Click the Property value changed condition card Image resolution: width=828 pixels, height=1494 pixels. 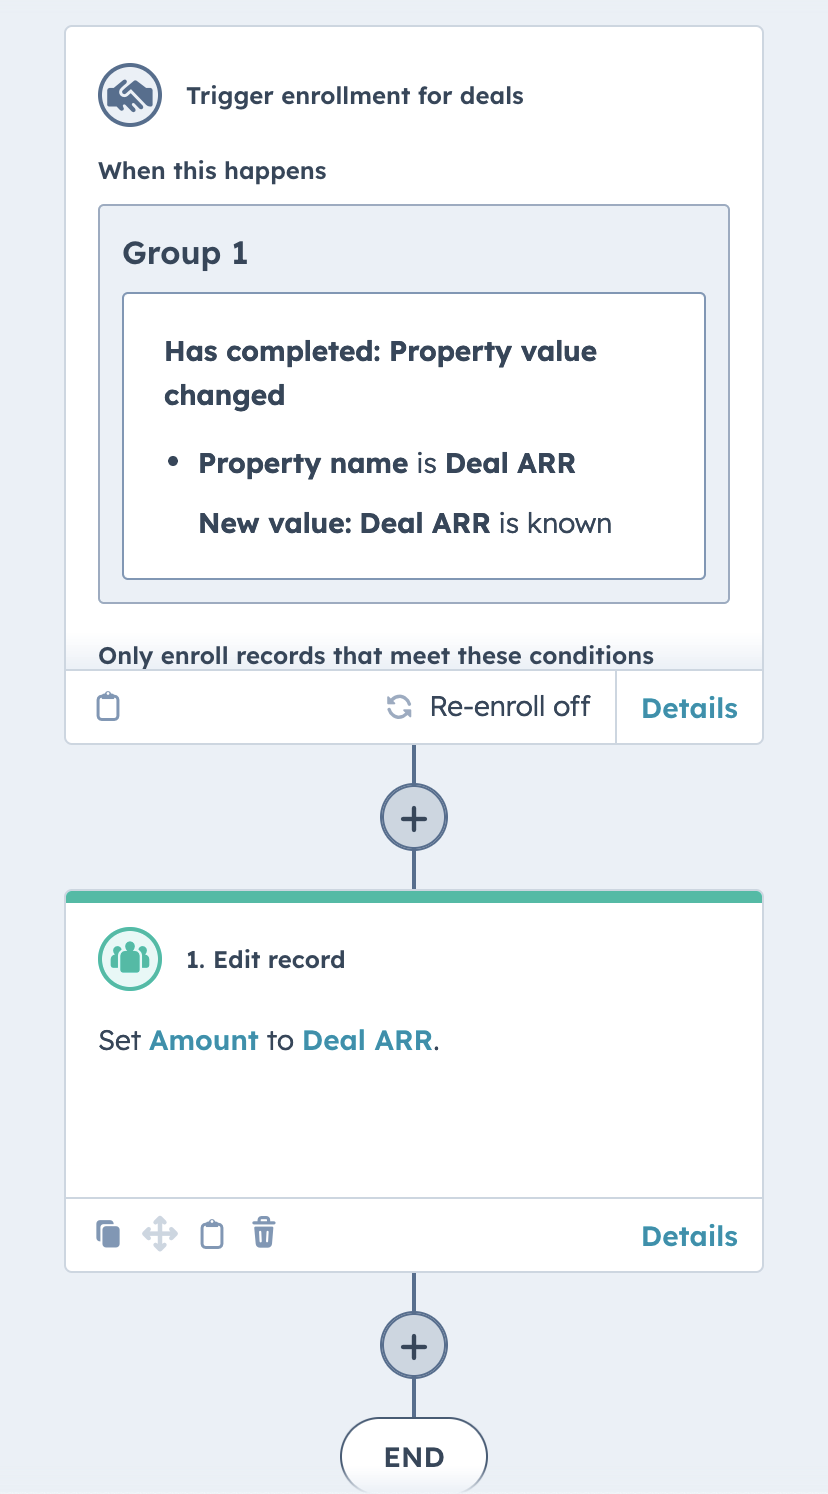(413, 435)
